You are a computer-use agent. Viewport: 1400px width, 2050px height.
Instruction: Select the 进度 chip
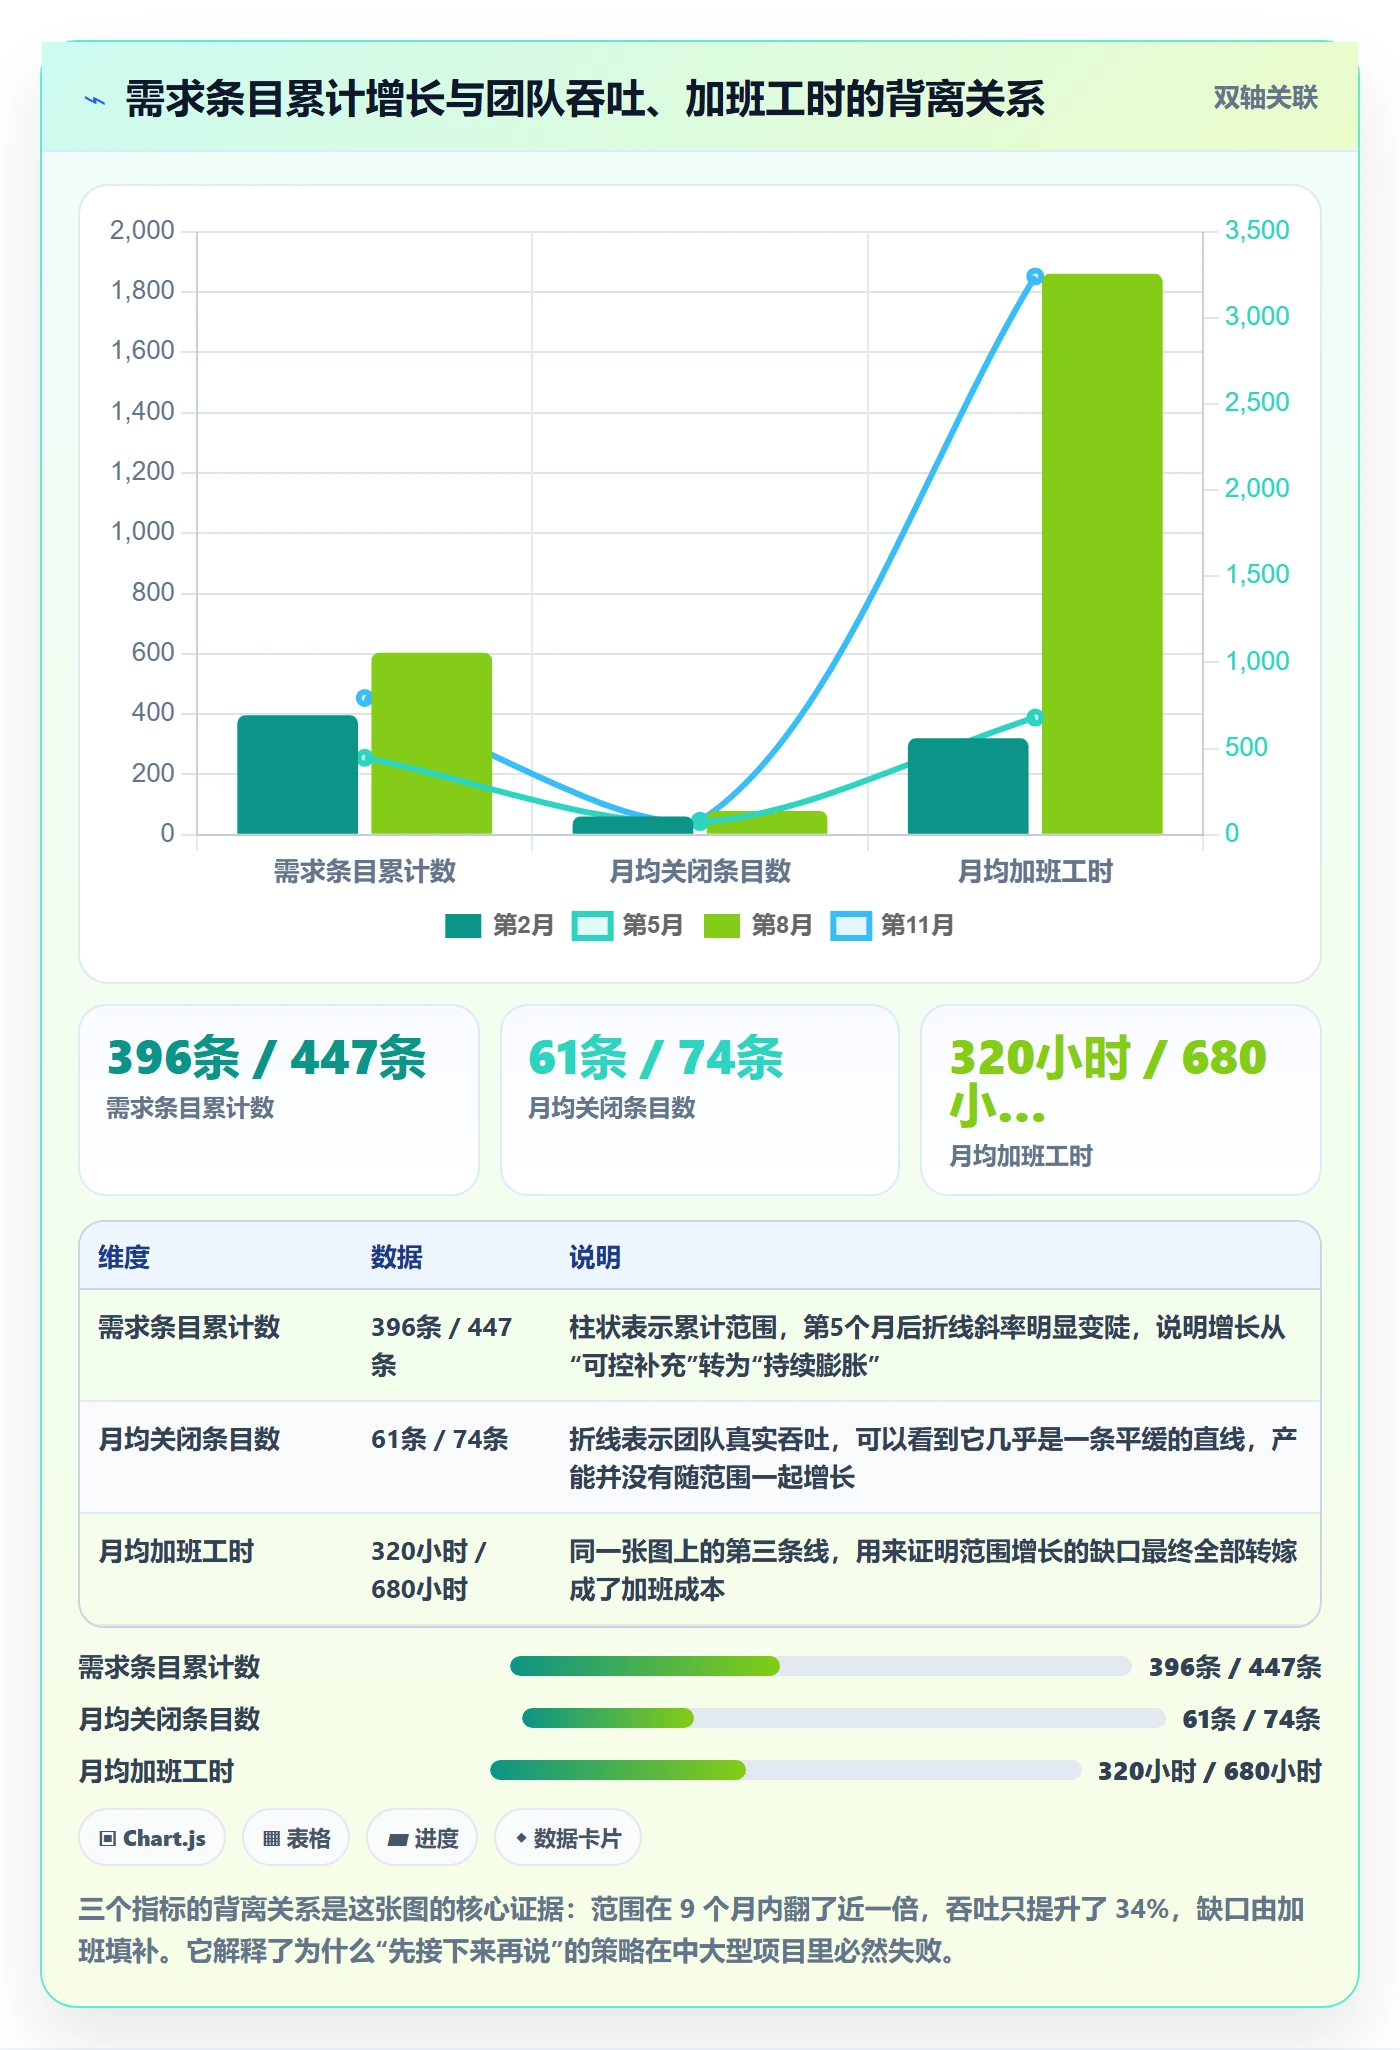(422, 1838)
